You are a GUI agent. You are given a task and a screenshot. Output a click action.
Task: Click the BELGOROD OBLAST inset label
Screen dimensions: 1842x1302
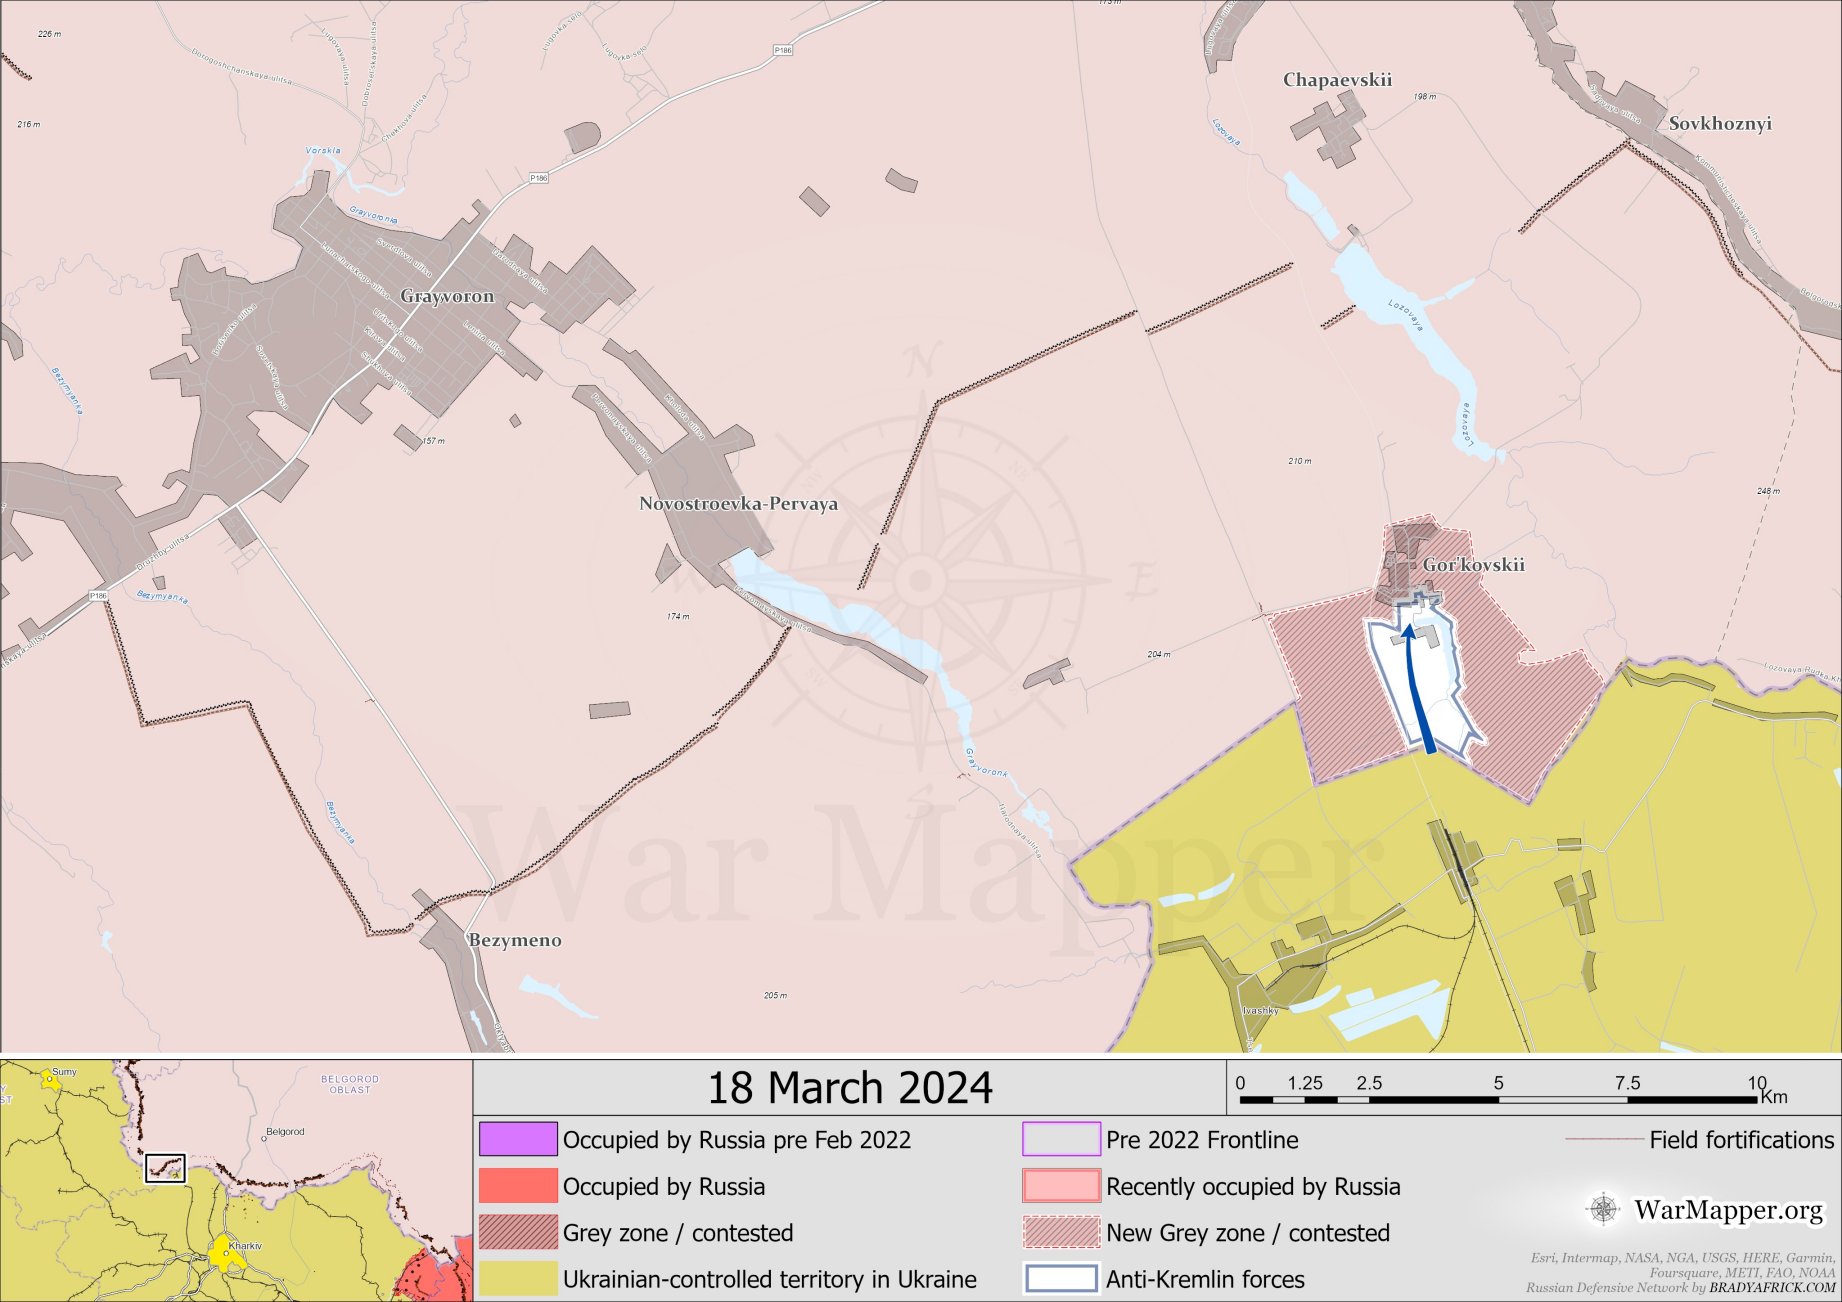[x=350, y=1085]
